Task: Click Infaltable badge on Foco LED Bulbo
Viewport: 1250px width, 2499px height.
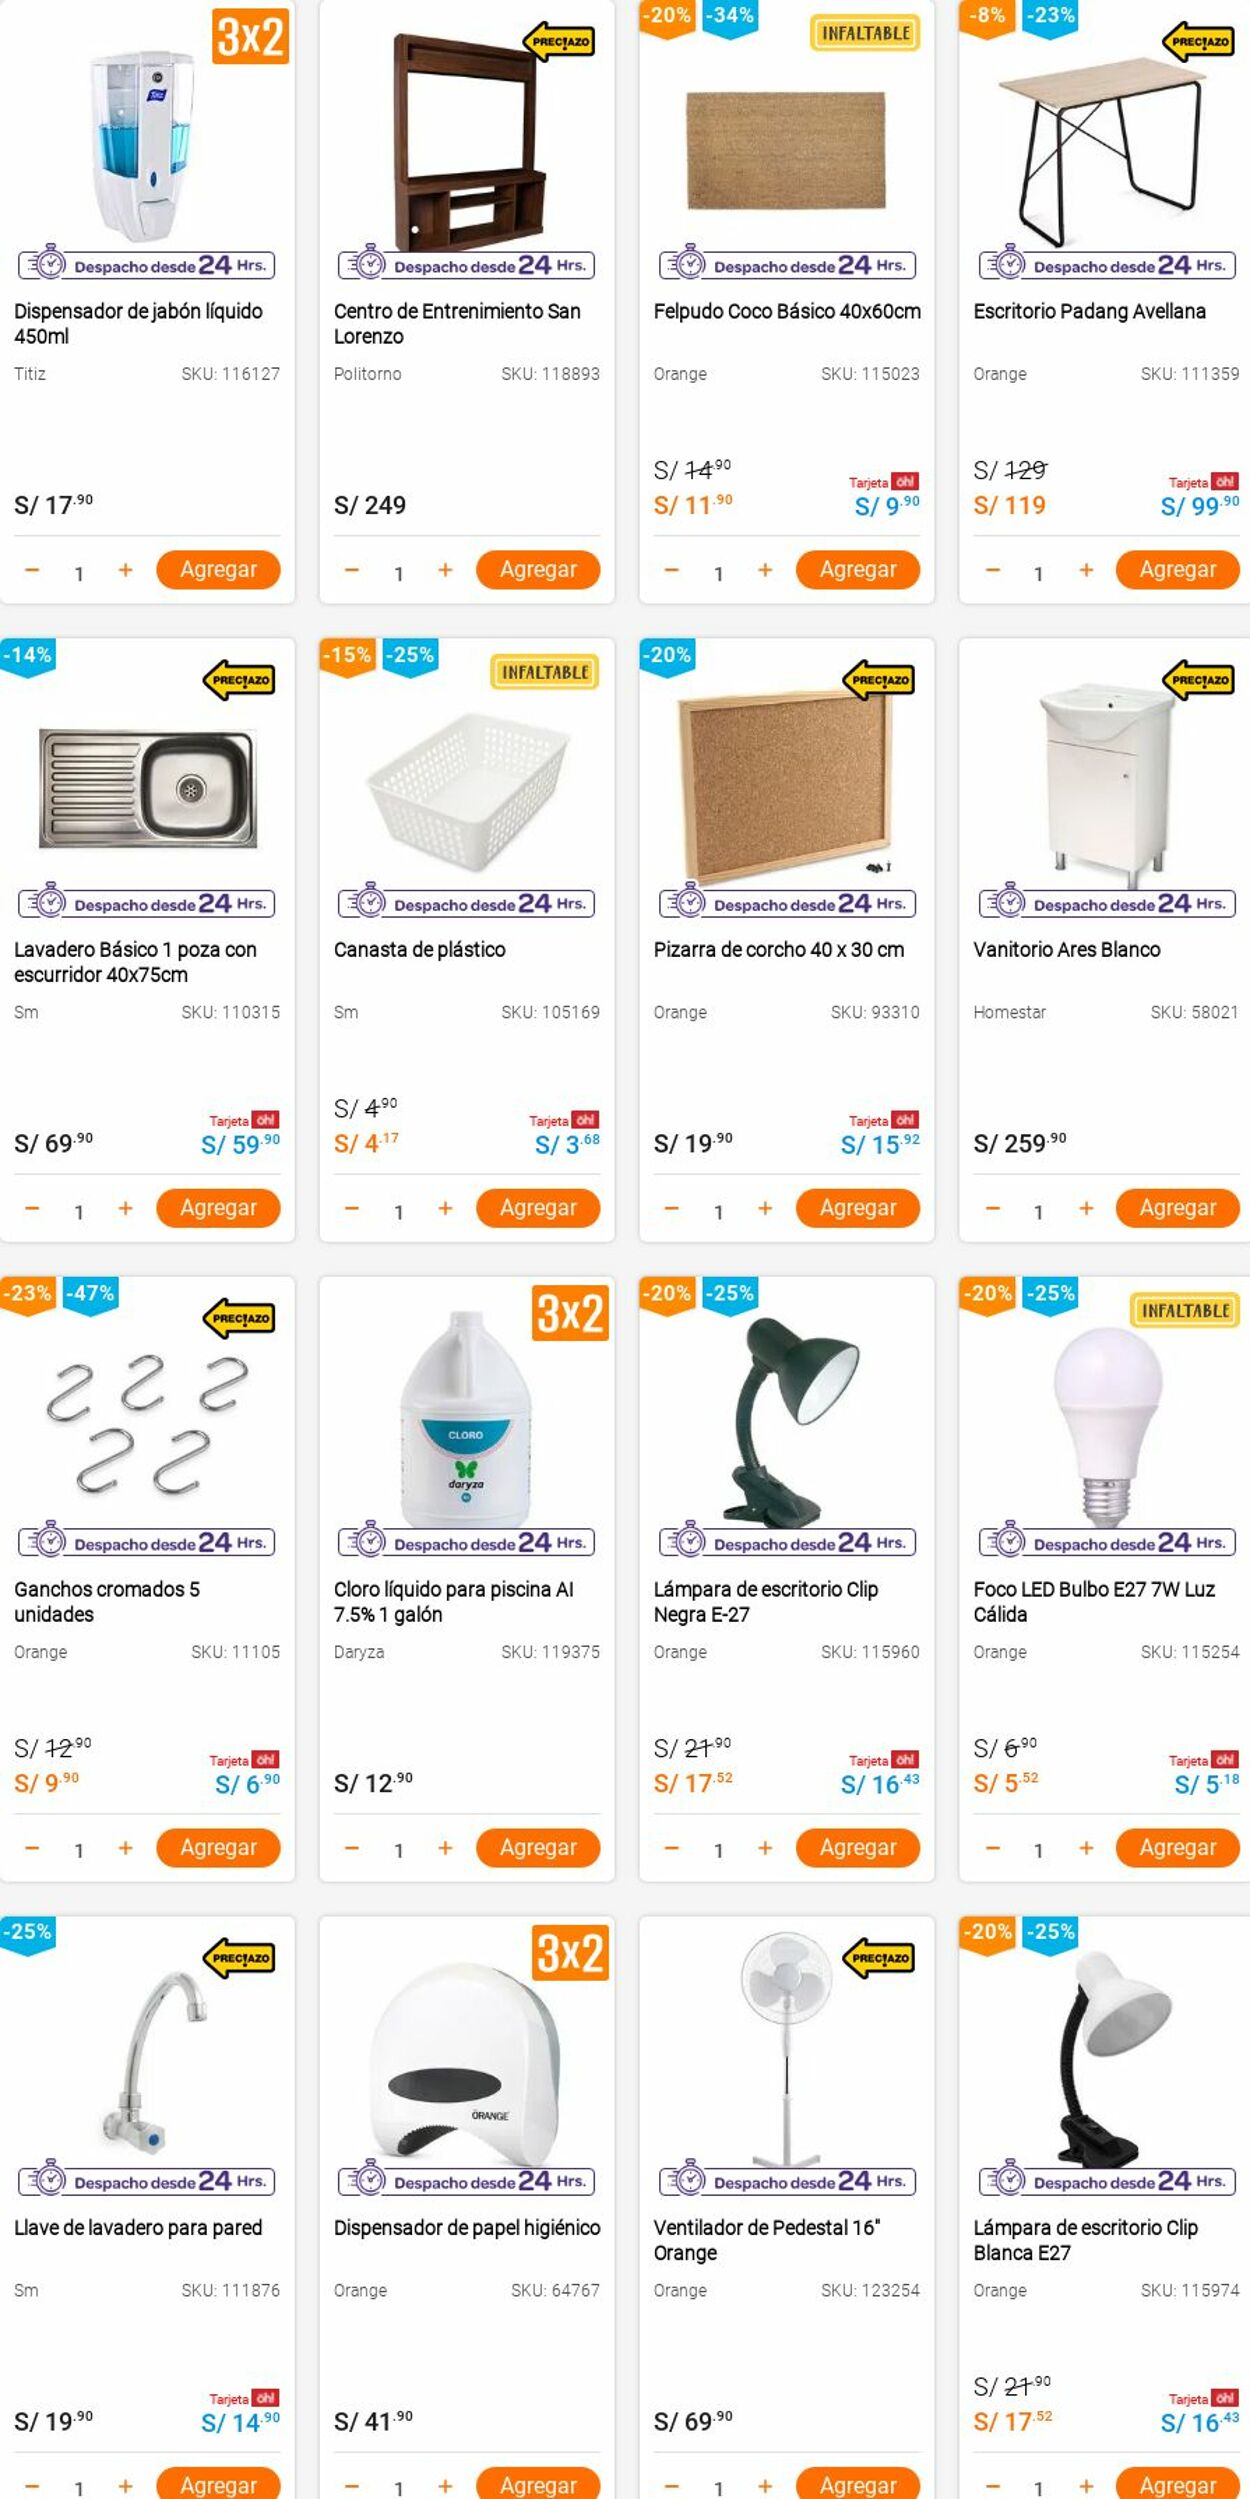Action: pyautogui.click(x=1185, y=1311)
